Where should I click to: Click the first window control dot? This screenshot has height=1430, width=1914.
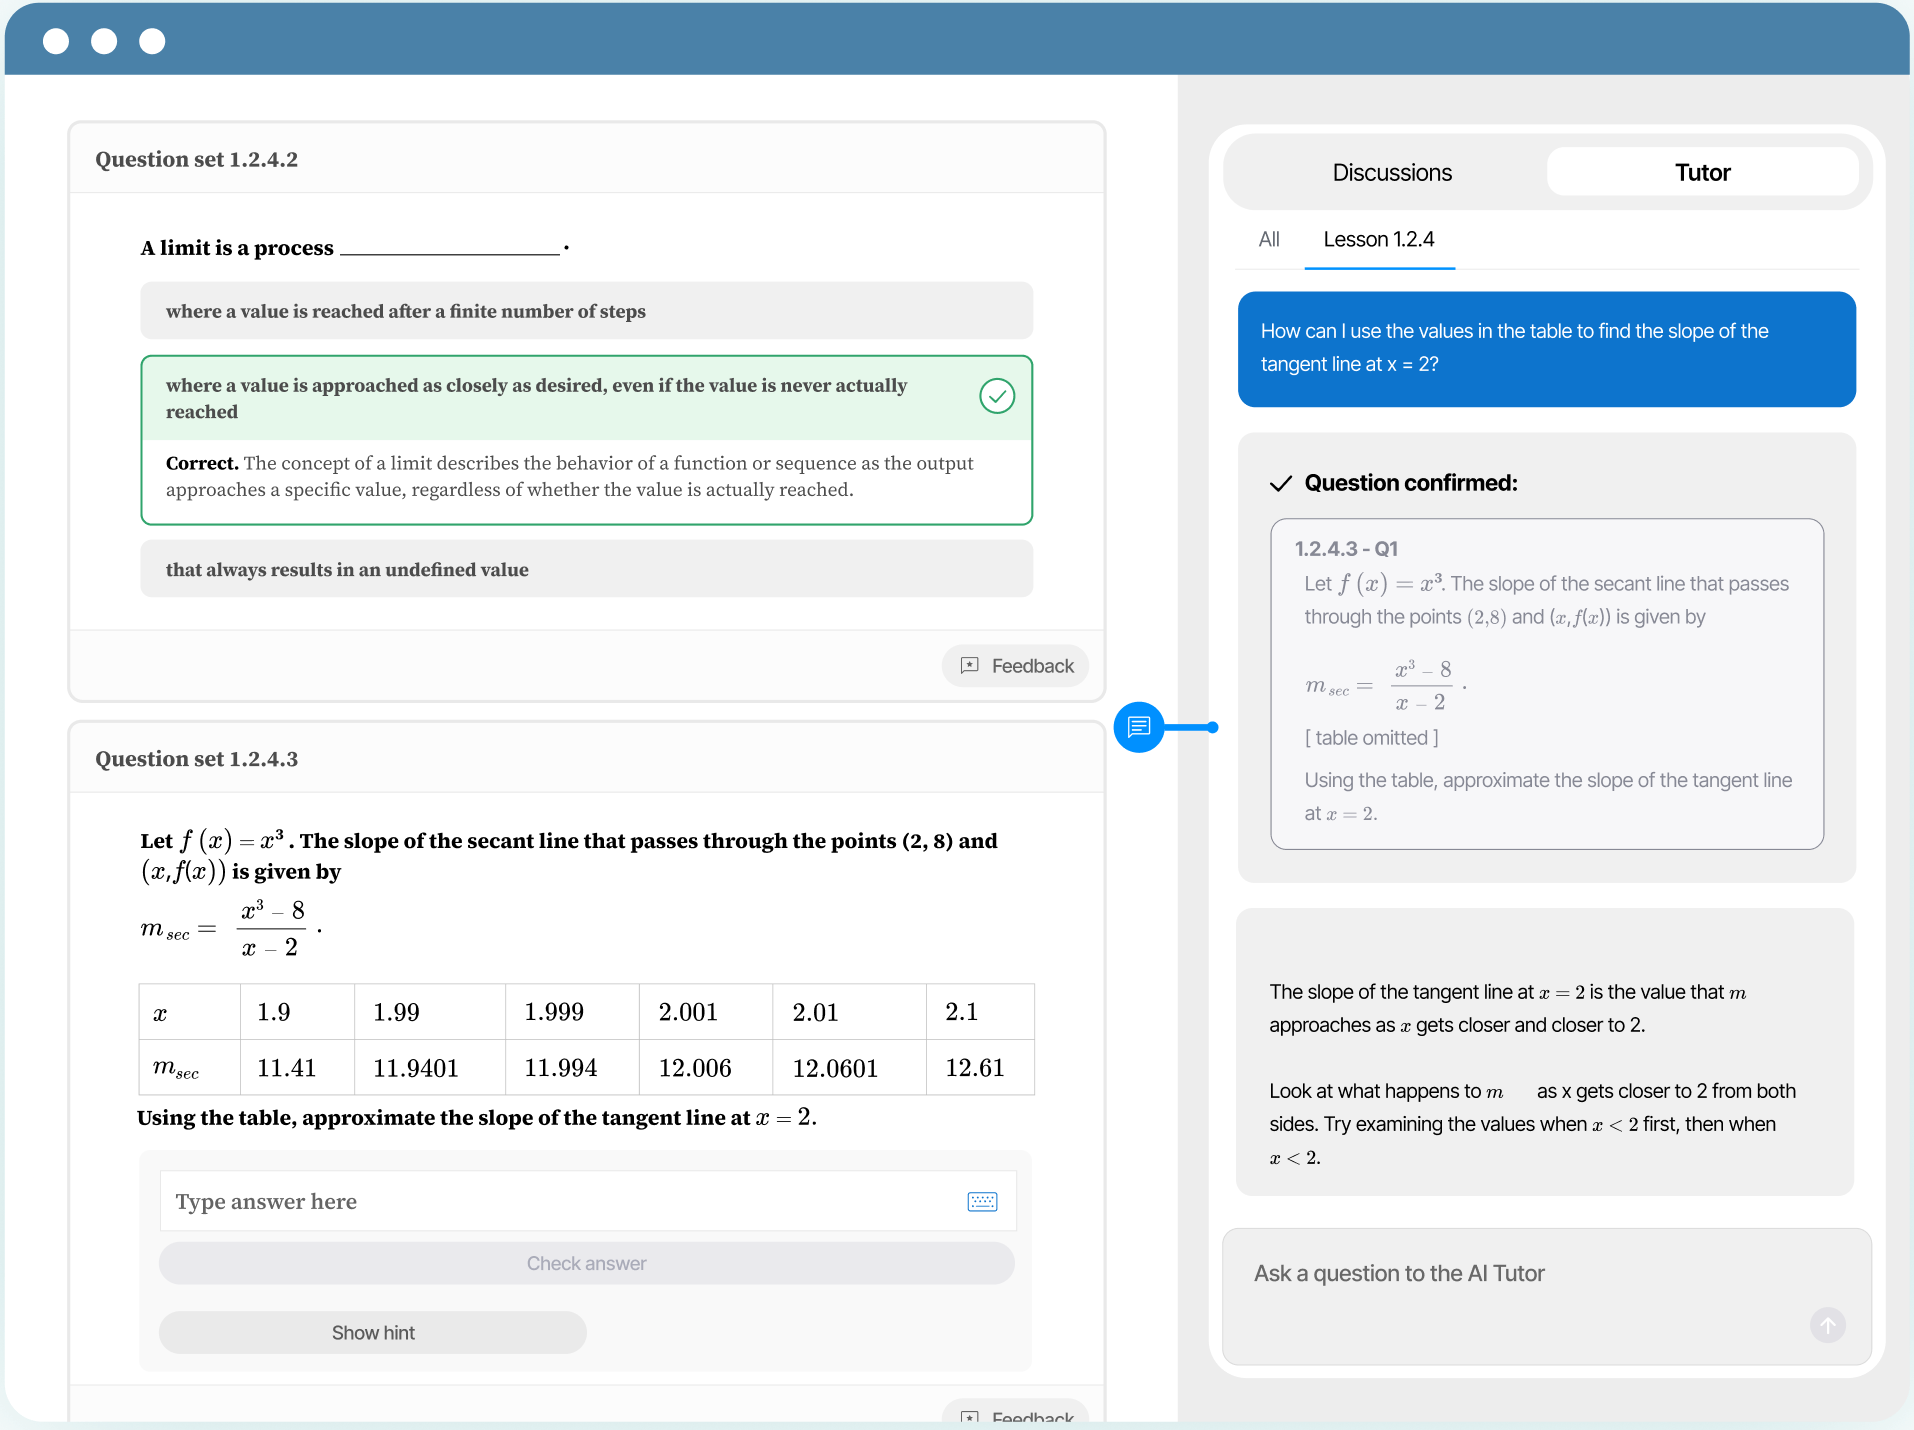[56, 41]
